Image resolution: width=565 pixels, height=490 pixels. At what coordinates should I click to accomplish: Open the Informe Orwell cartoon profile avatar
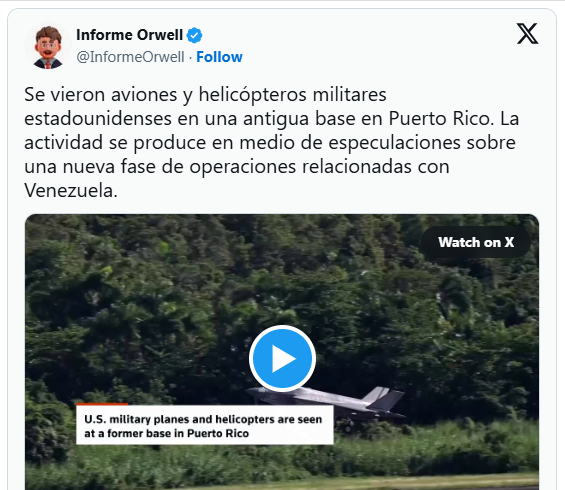point(48,46)
